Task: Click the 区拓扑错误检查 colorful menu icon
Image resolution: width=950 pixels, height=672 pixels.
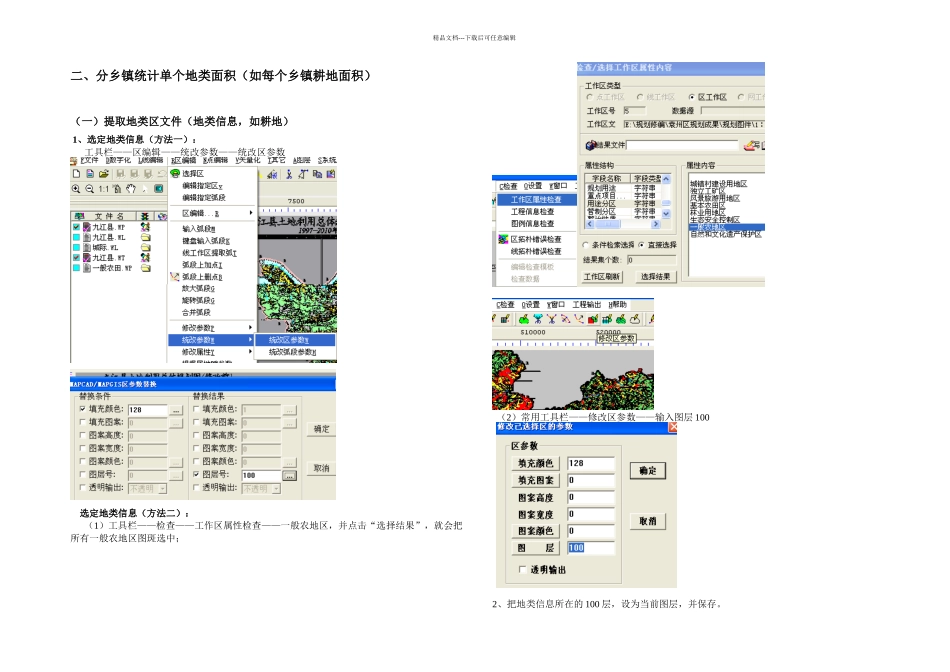Action: [503, 239]
